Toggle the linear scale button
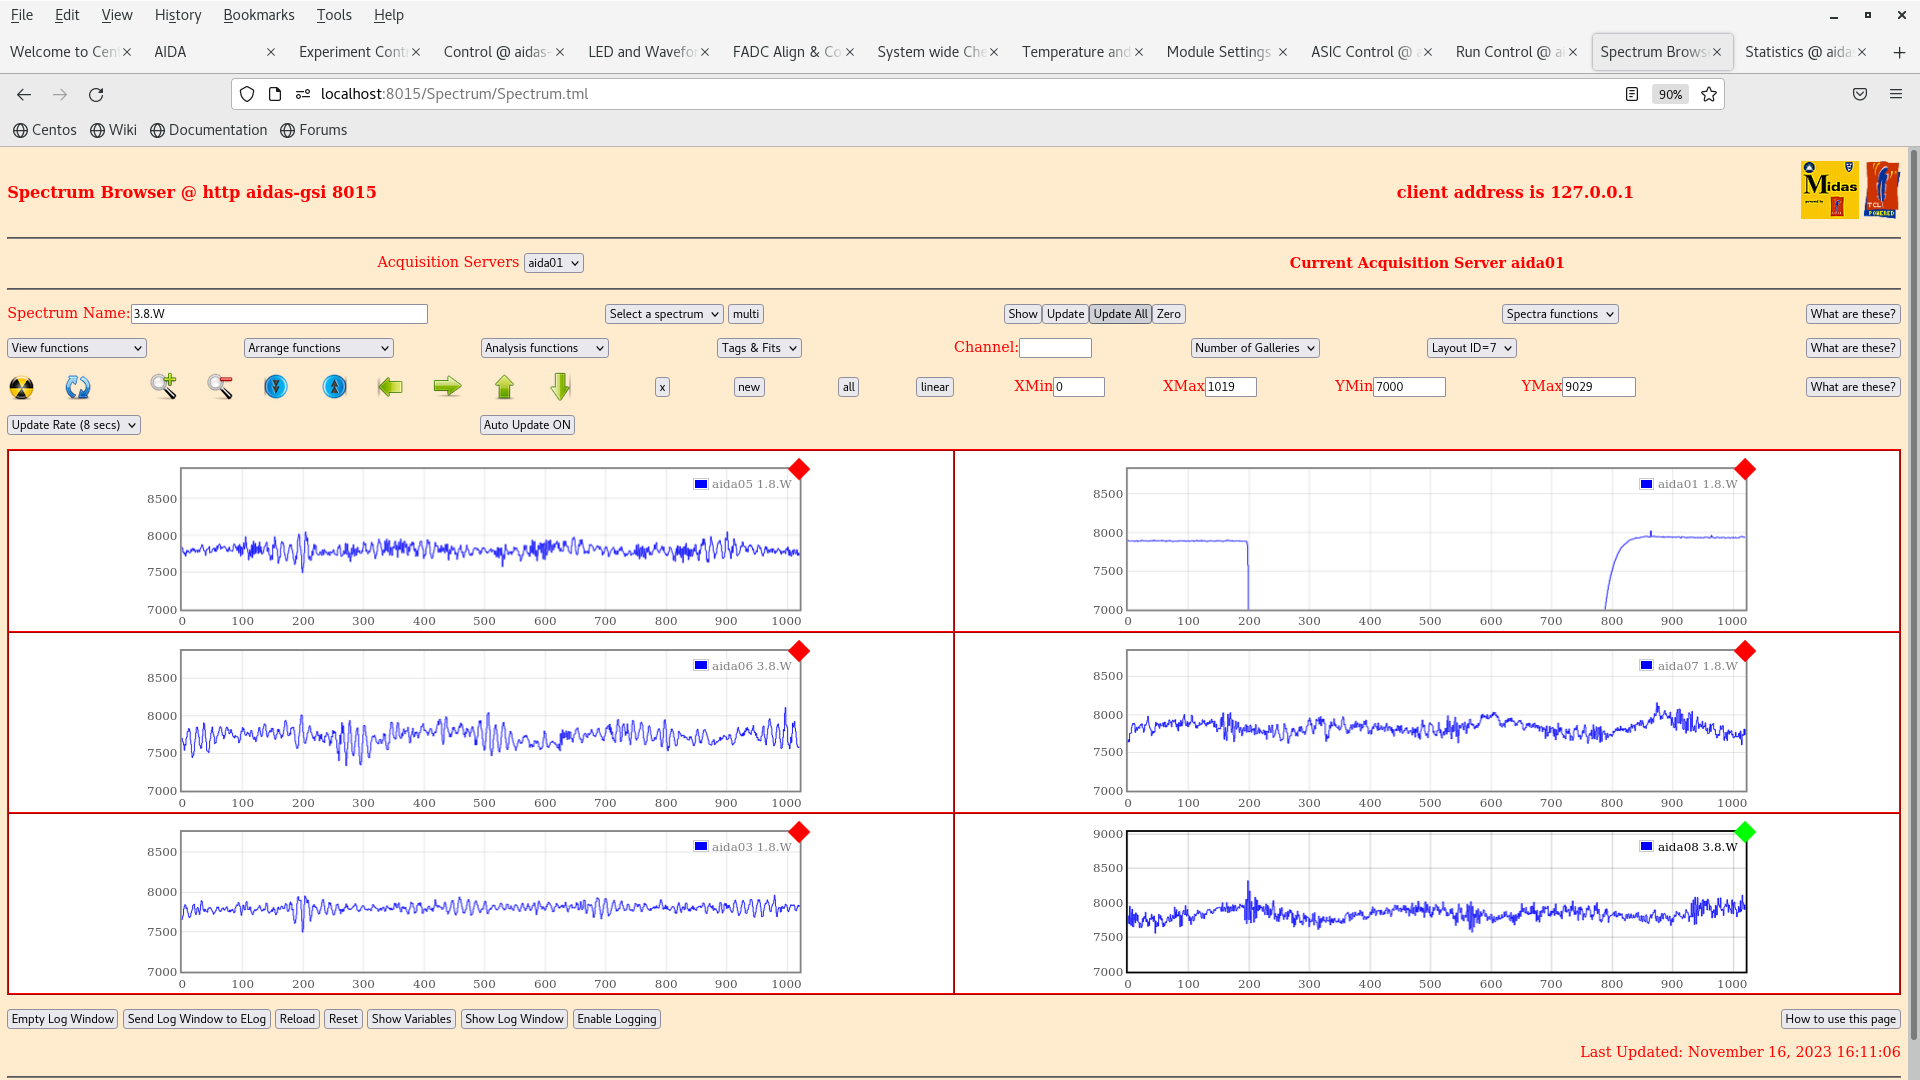Viewport: 1920px width, 1080px height. tap(934, 387)
